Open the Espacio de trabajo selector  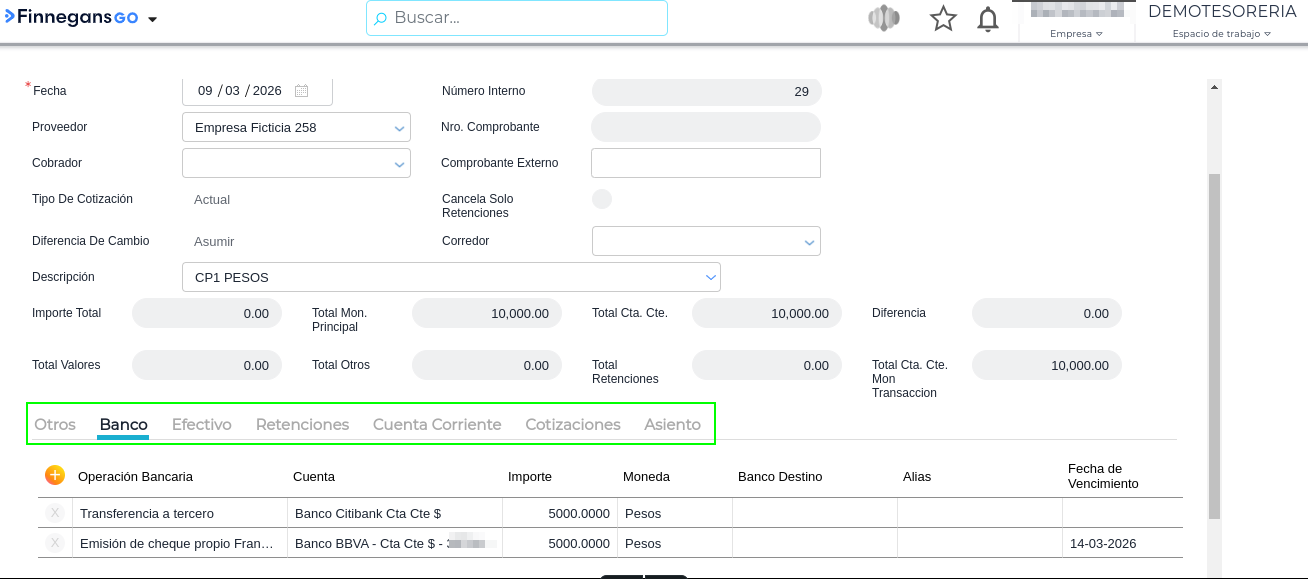tap(1221, 33)
